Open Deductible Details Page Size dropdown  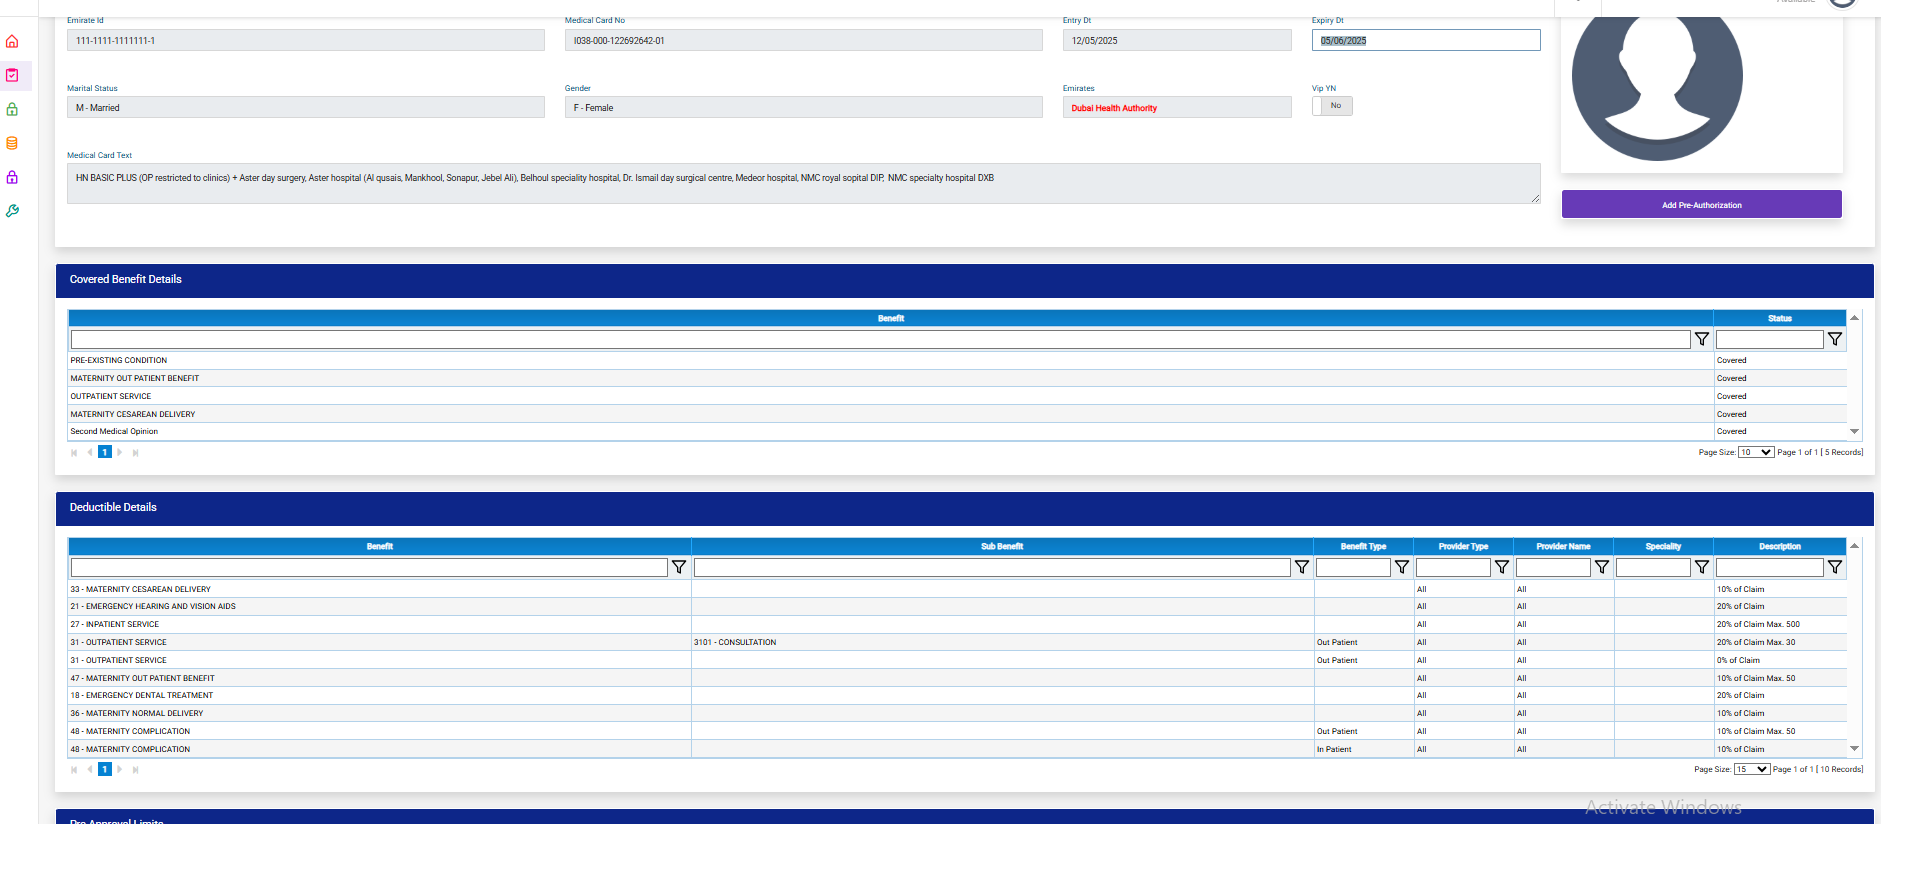click(x=1751, y=770)
